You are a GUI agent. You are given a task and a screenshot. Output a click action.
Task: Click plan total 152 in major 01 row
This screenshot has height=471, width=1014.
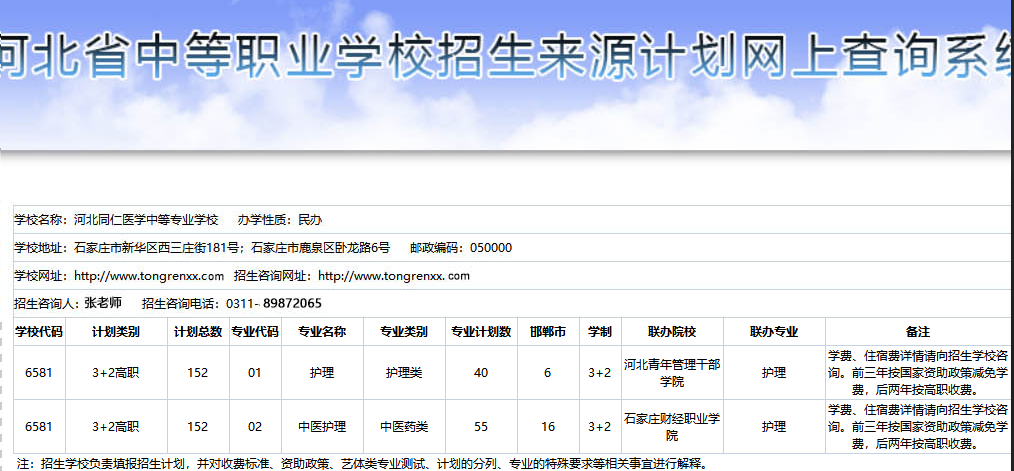[x=198, y=373]
